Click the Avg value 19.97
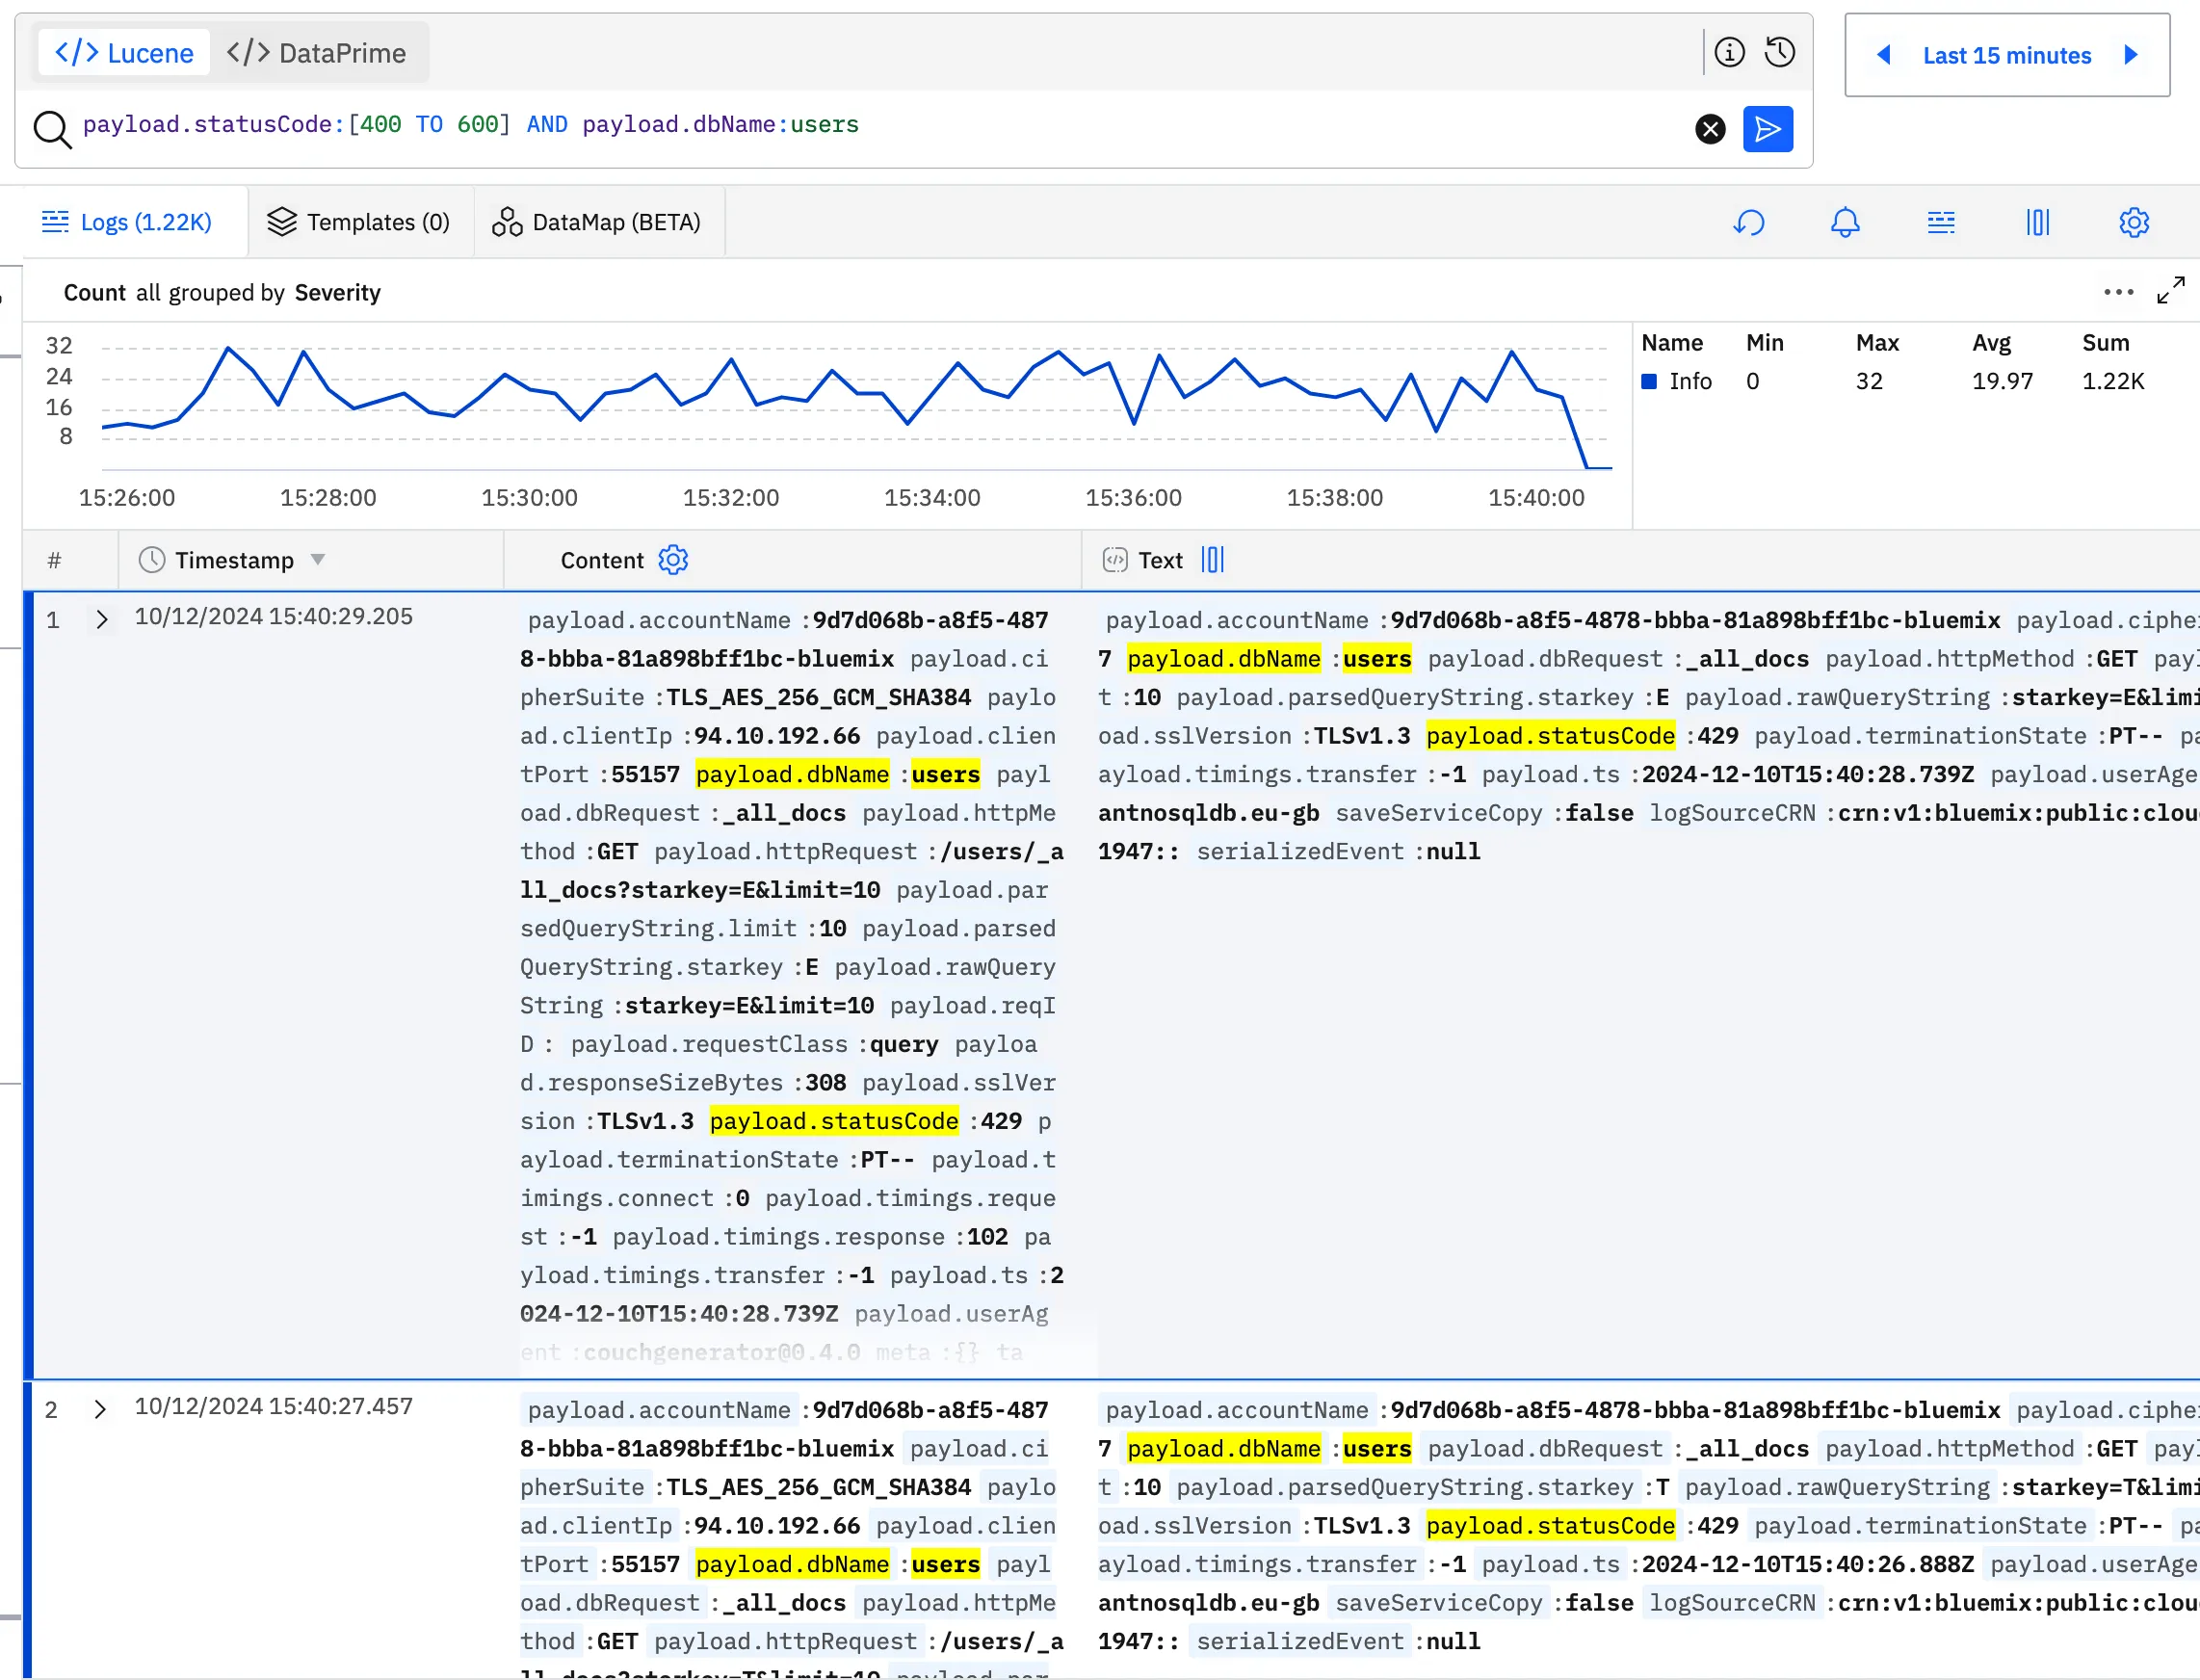This screenshot has height=1680, width=2200. point(2002,382)
